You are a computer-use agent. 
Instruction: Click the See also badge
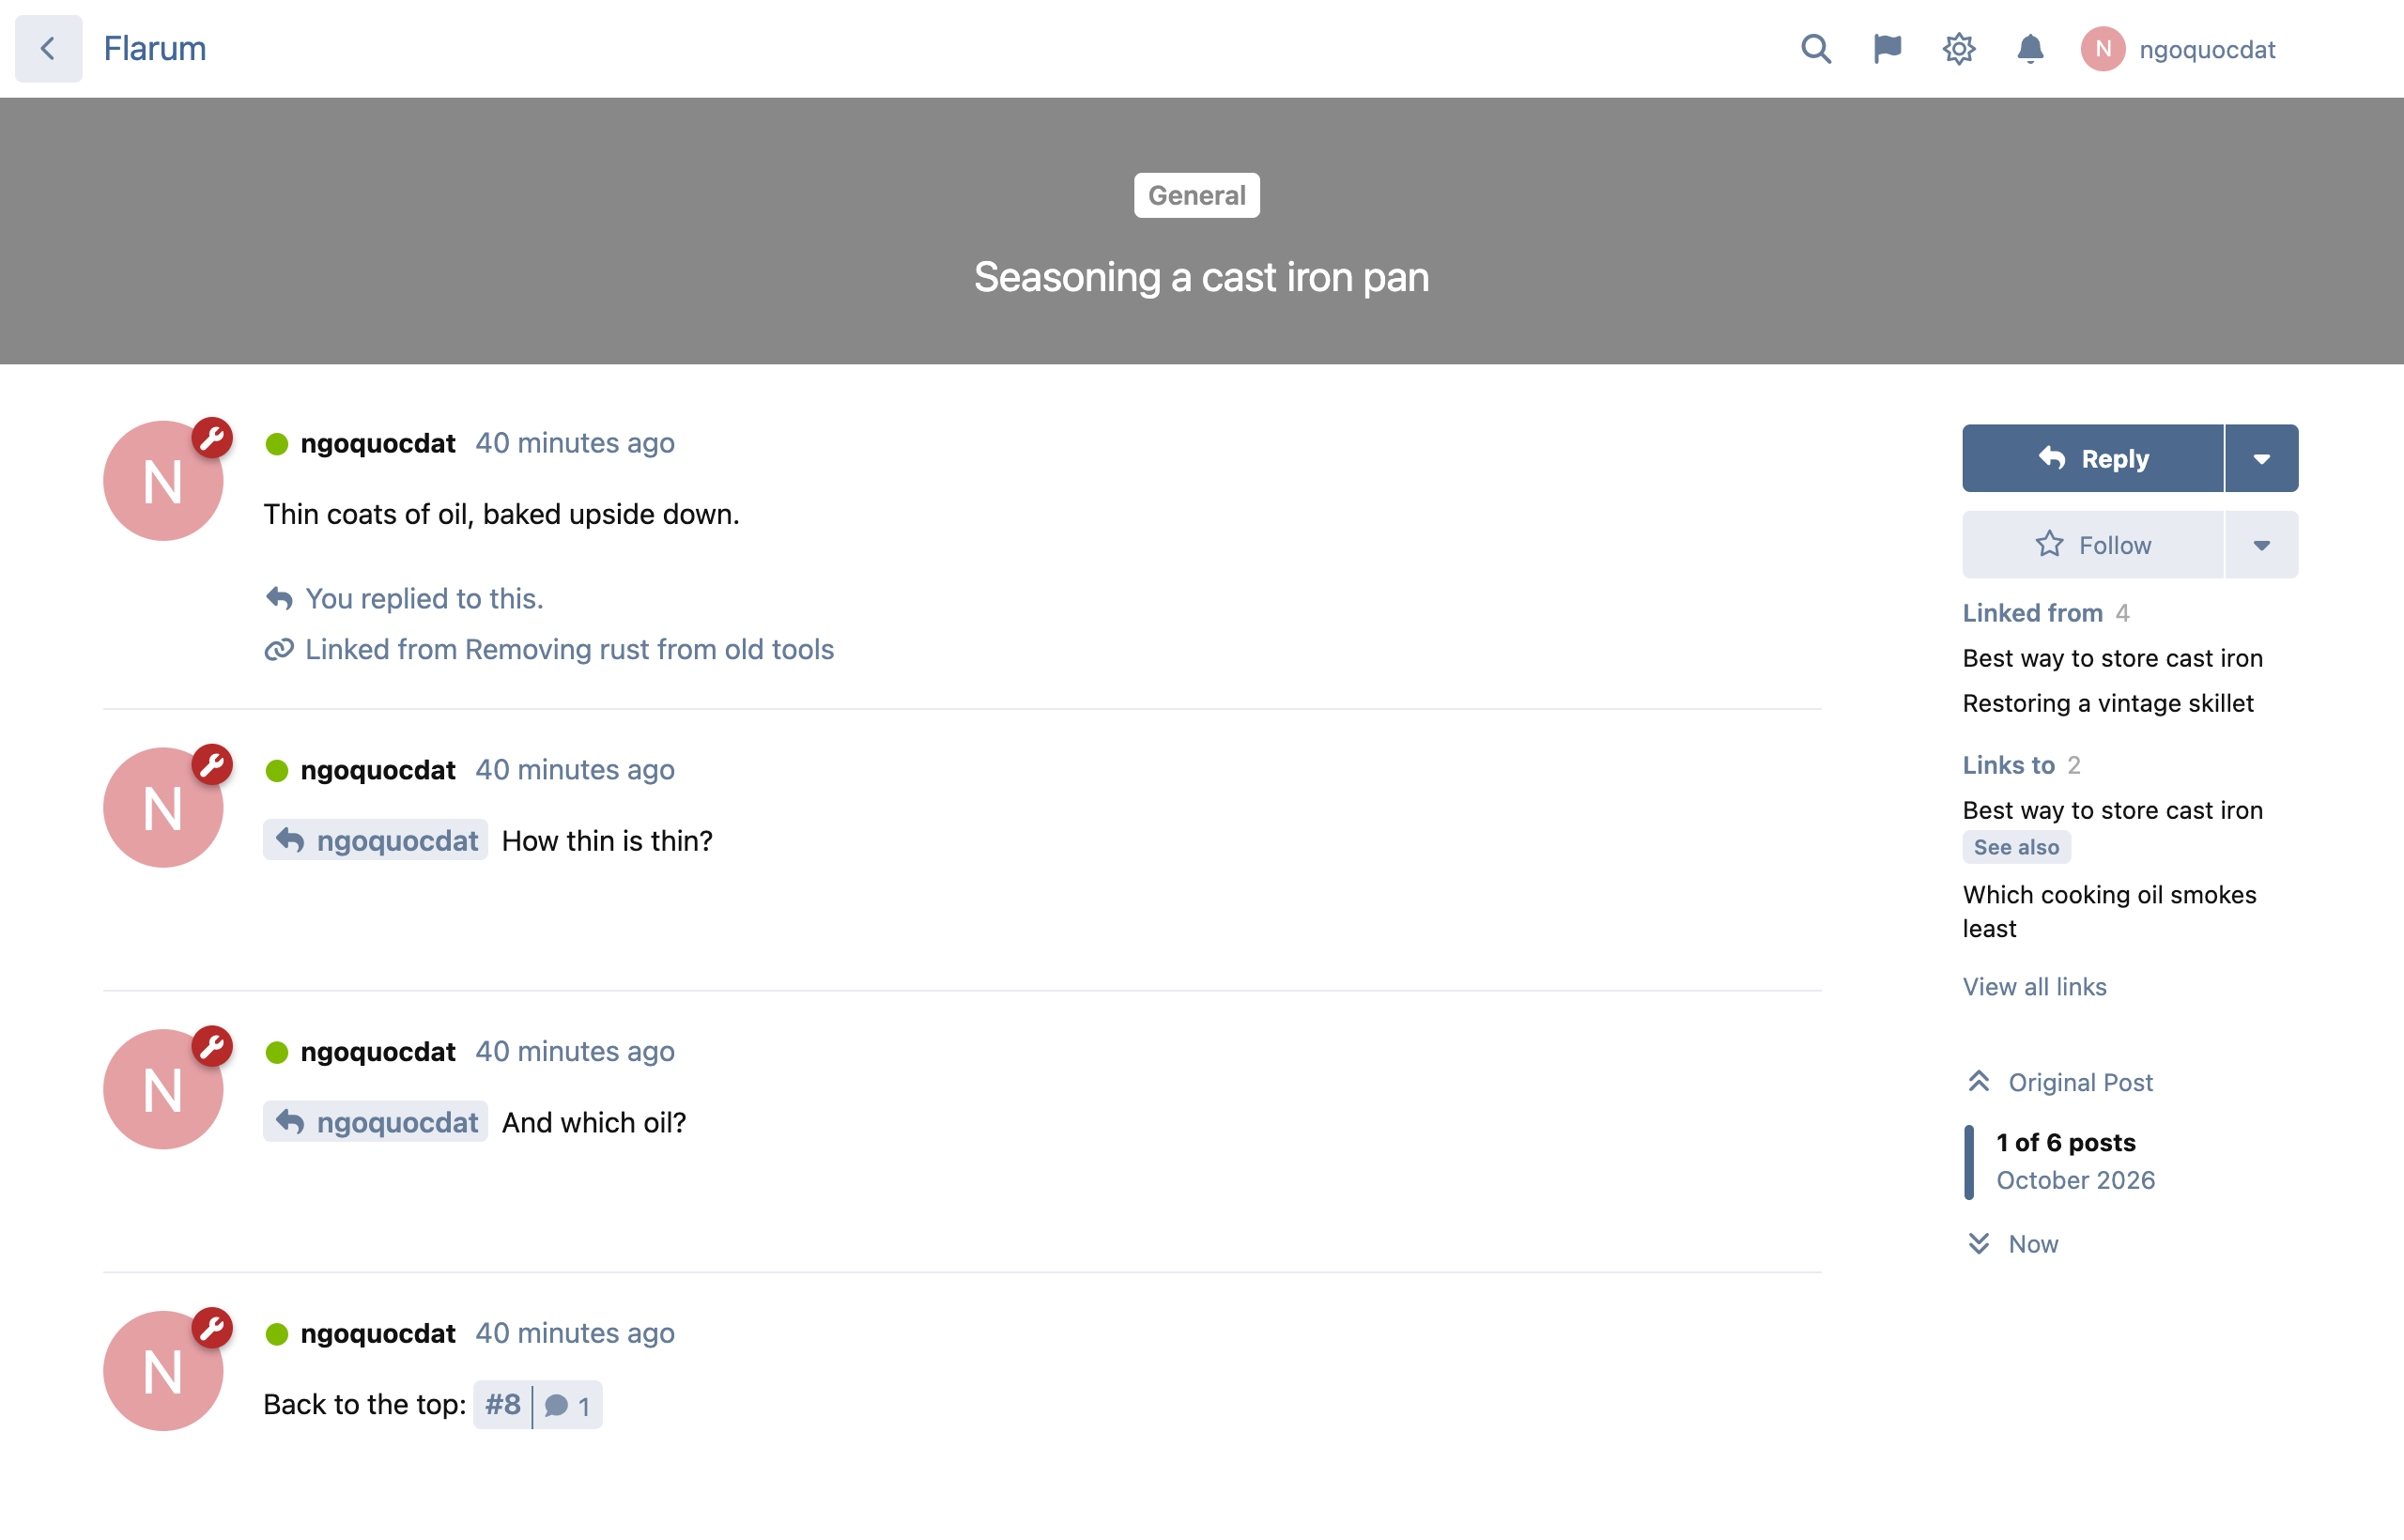coord(2016,848)
